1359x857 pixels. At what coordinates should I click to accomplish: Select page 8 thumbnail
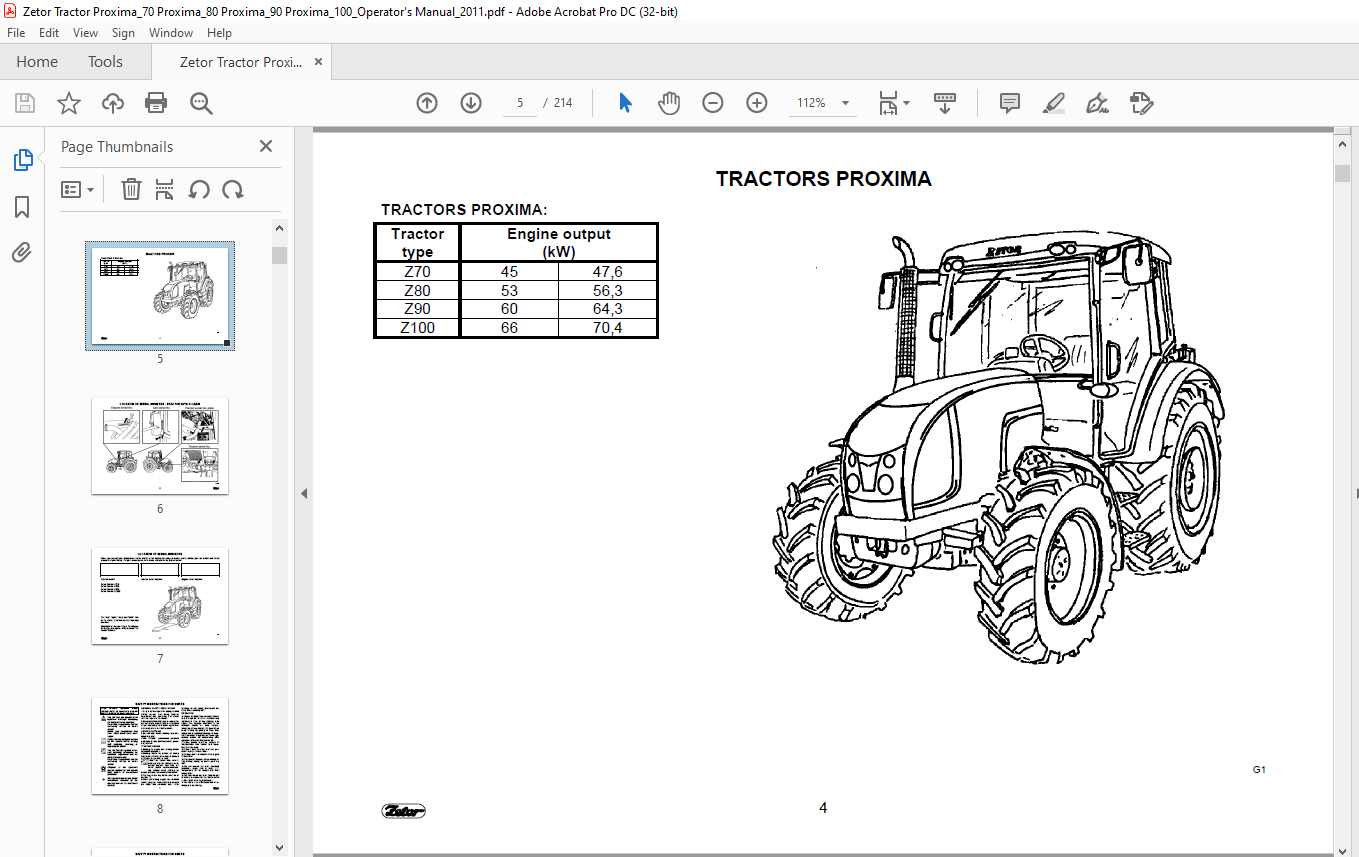[x=160, y=746]
